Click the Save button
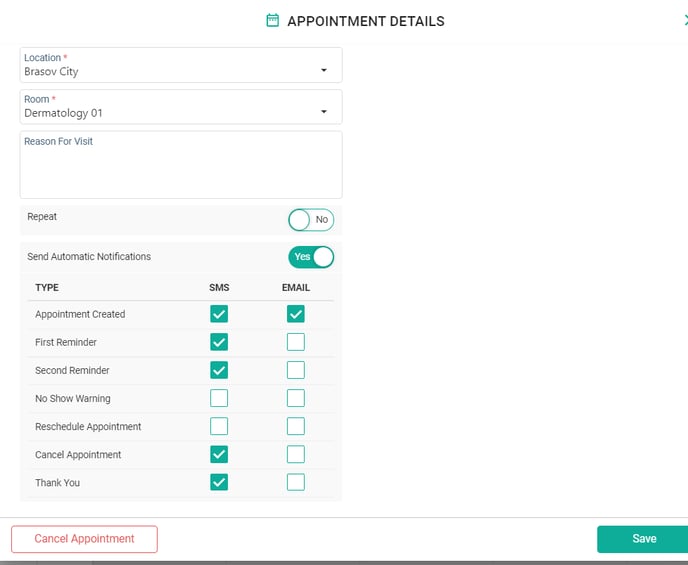The height and width of the screenshot is (565, 688). pyautogui.click(x=643, y=539)
